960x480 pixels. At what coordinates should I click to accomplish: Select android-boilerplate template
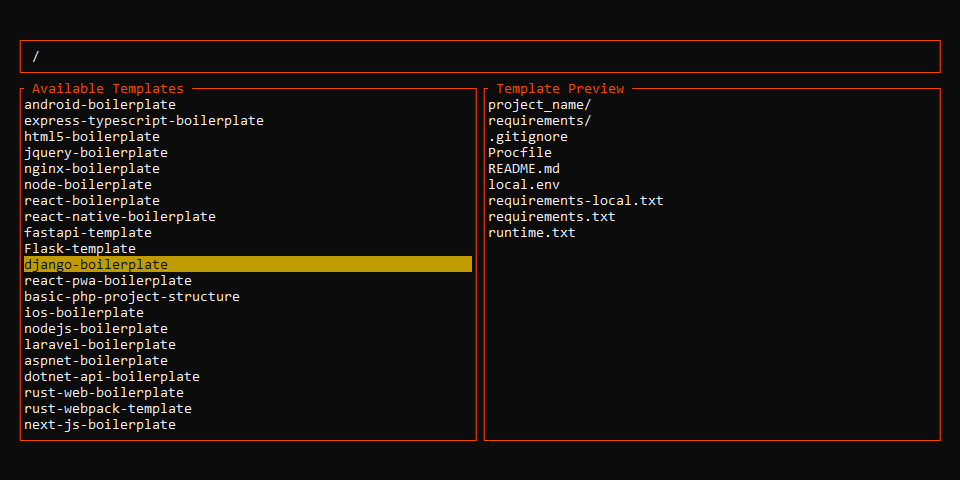pyautogui.click(x=100, y=105)
